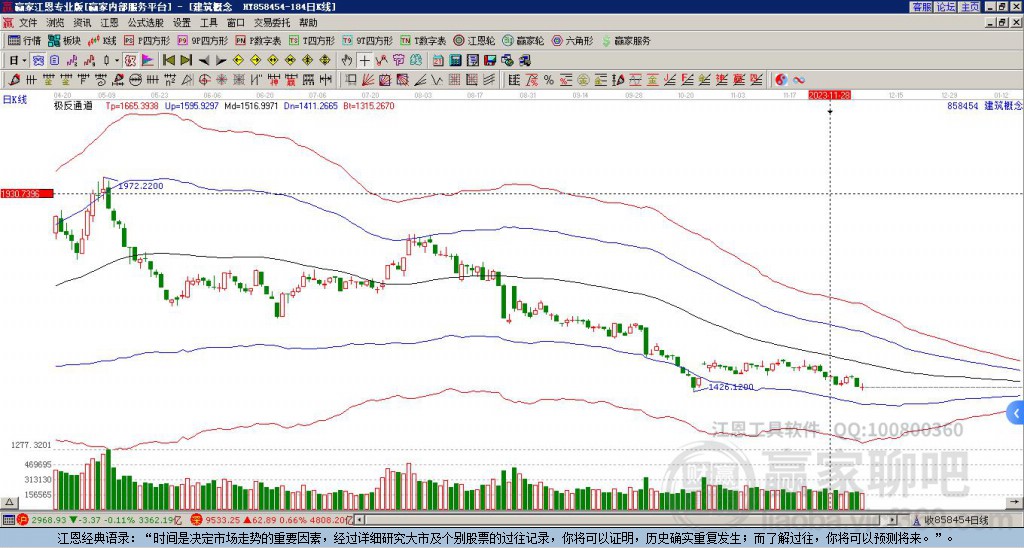
Task: Jump to first bar with skip-start arrow
Action: click(168, 60)
